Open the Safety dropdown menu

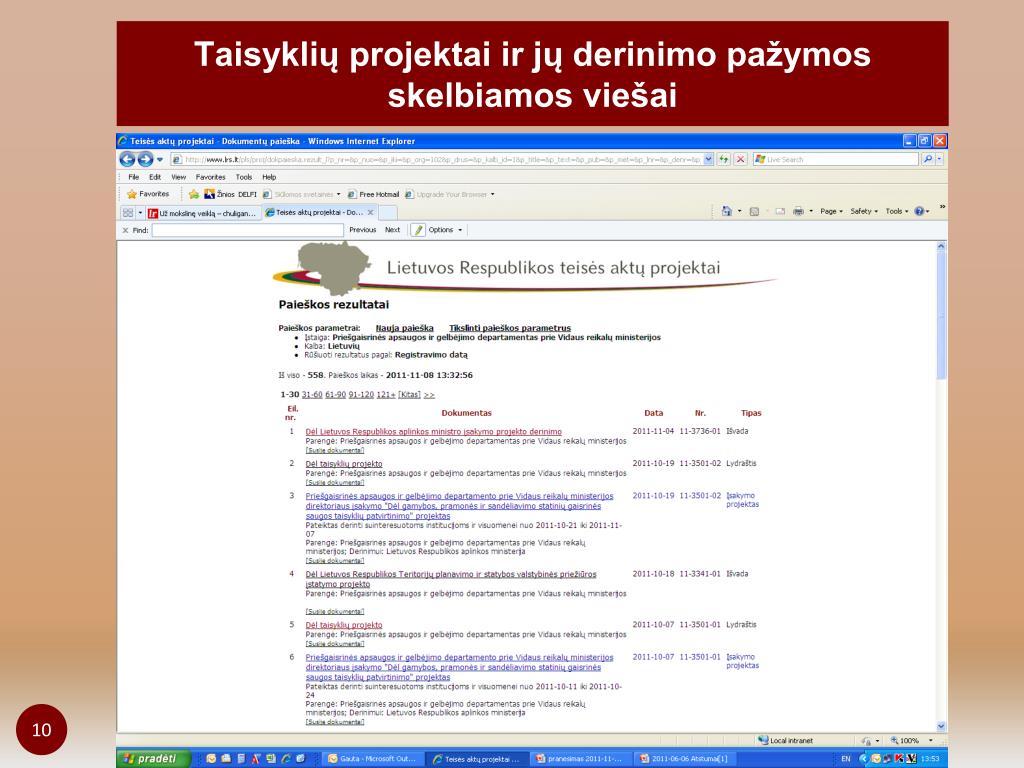(x=864, y=211)
